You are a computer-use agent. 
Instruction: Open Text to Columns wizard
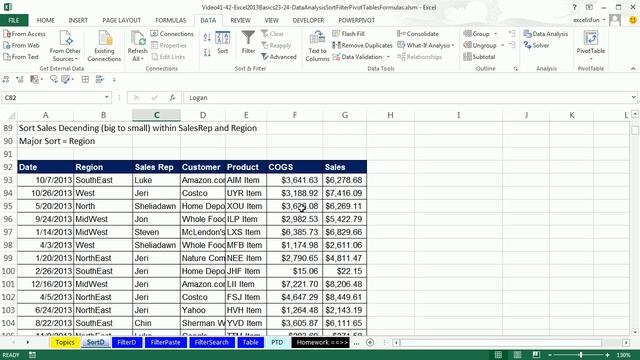tap(317, 46)
